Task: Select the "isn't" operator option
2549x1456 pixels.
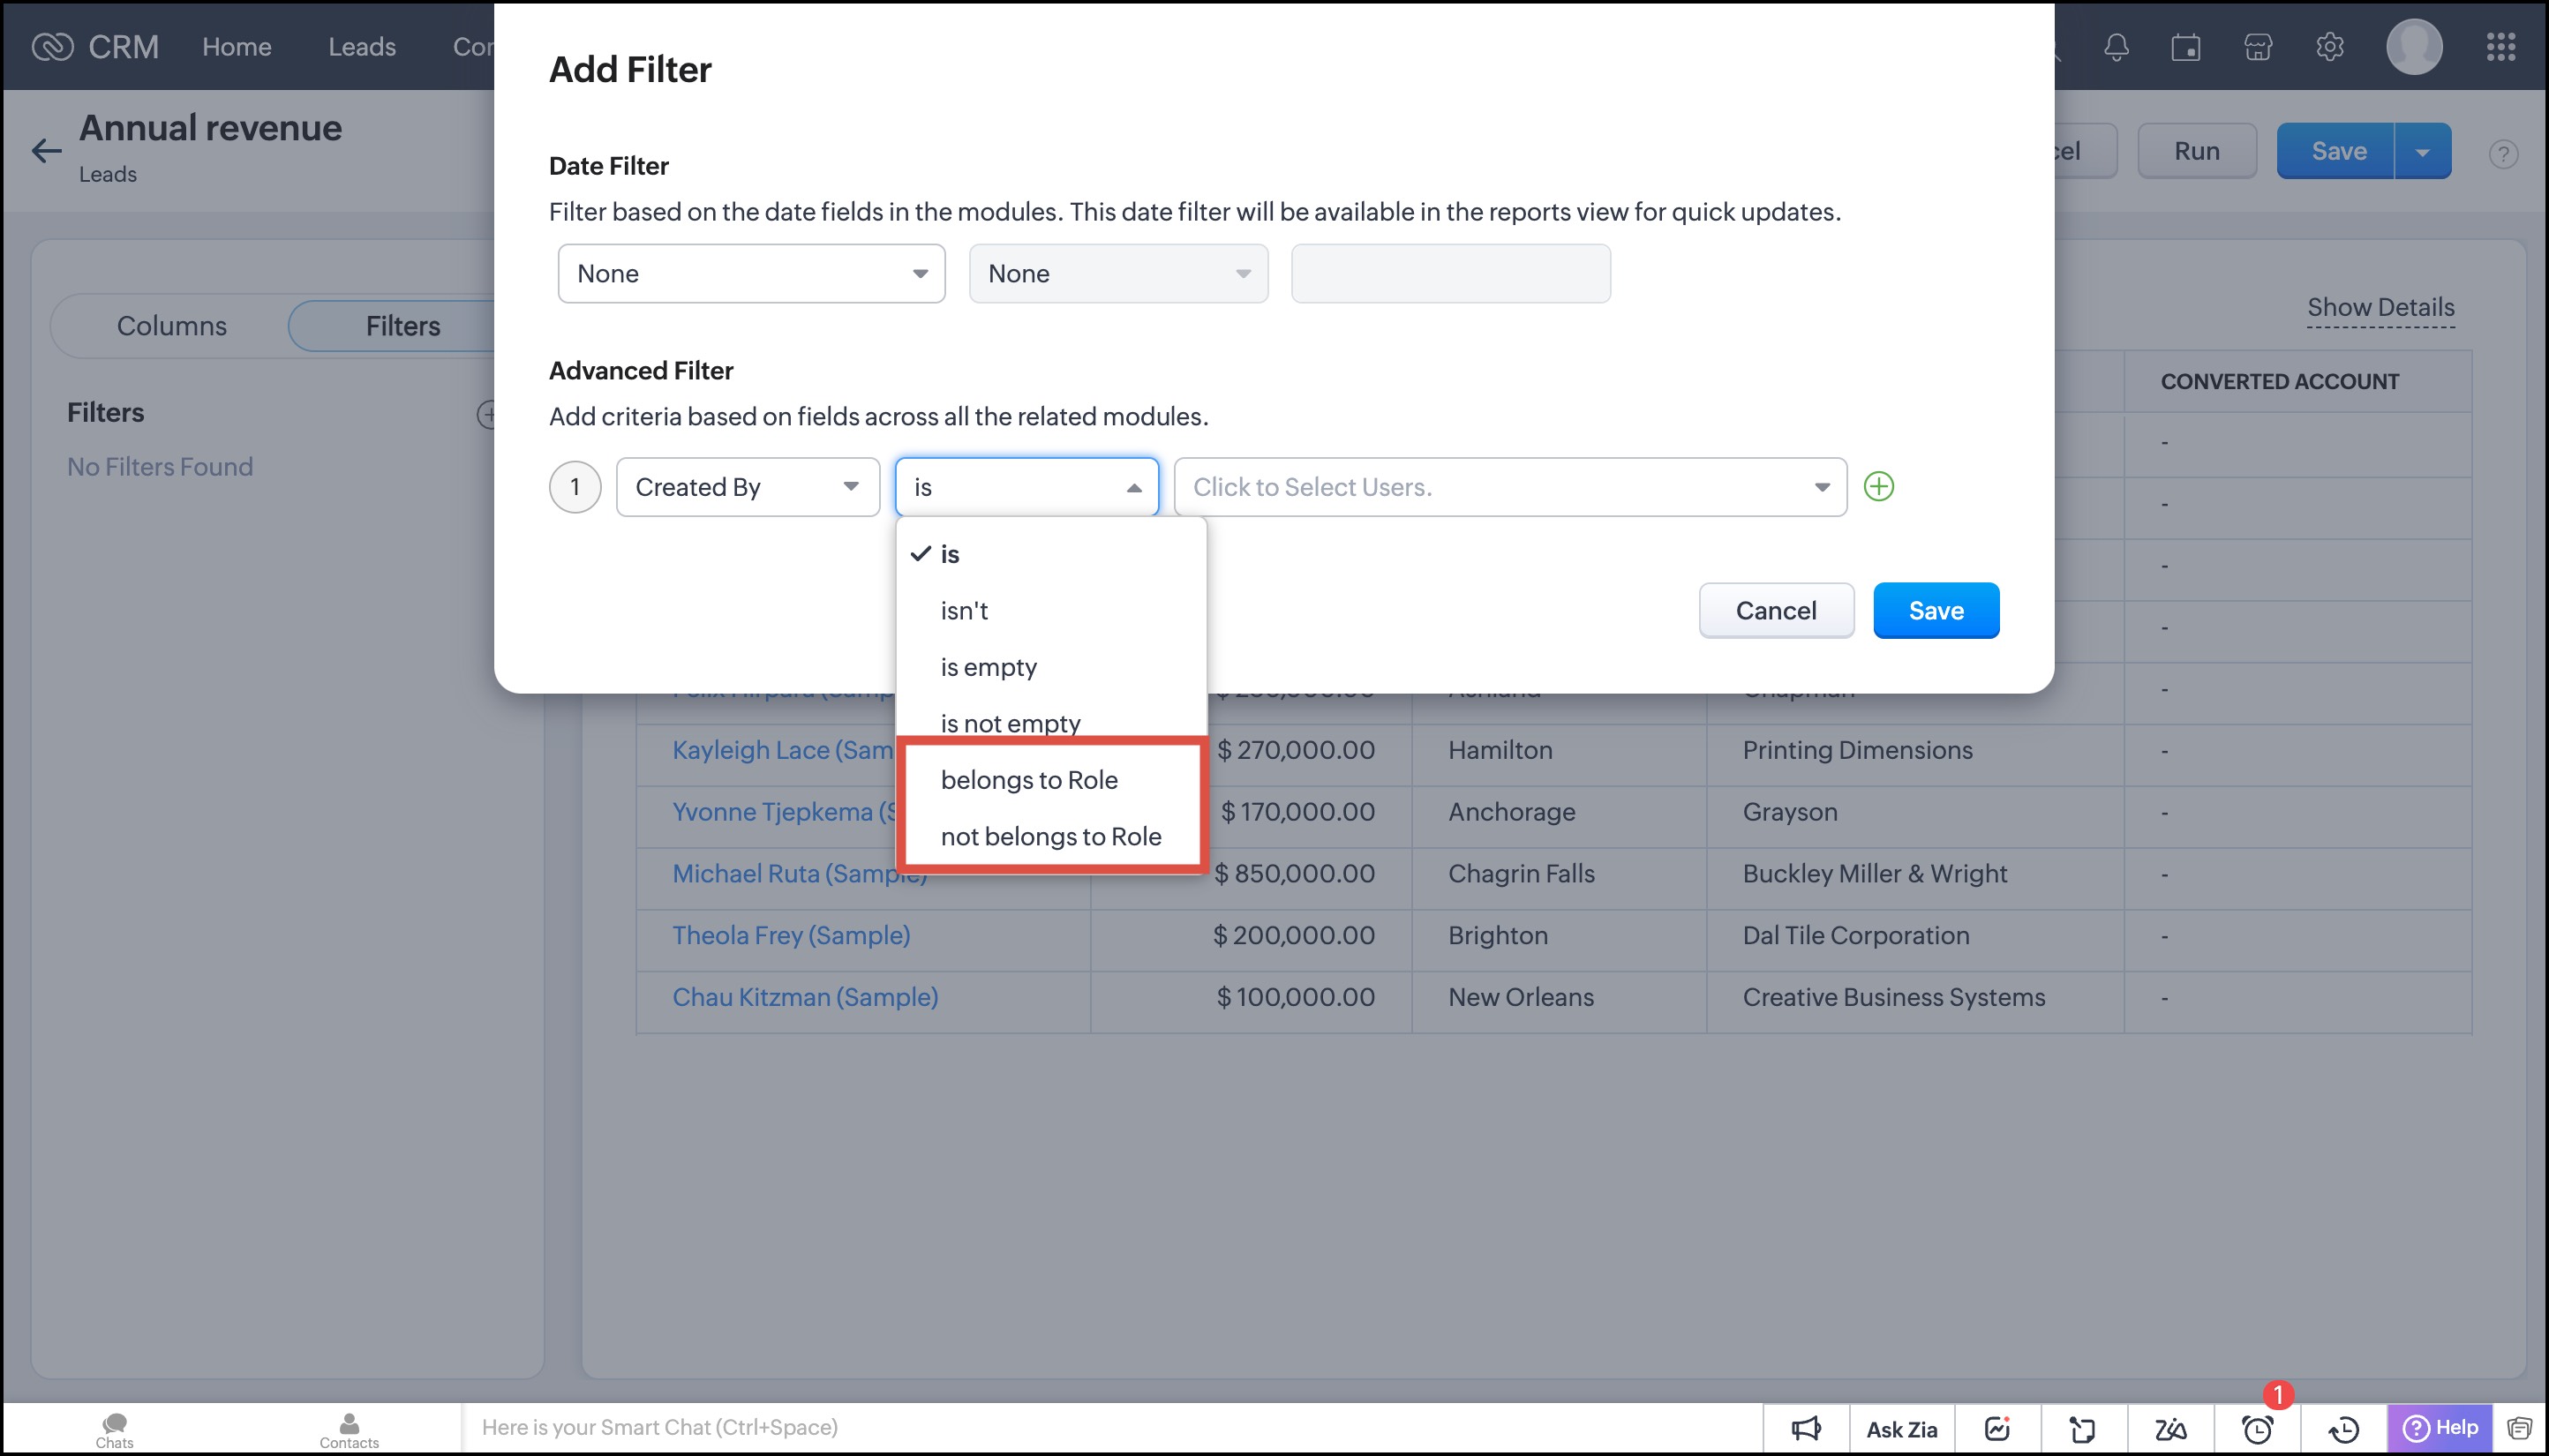Action: click(x=964, y=611)
